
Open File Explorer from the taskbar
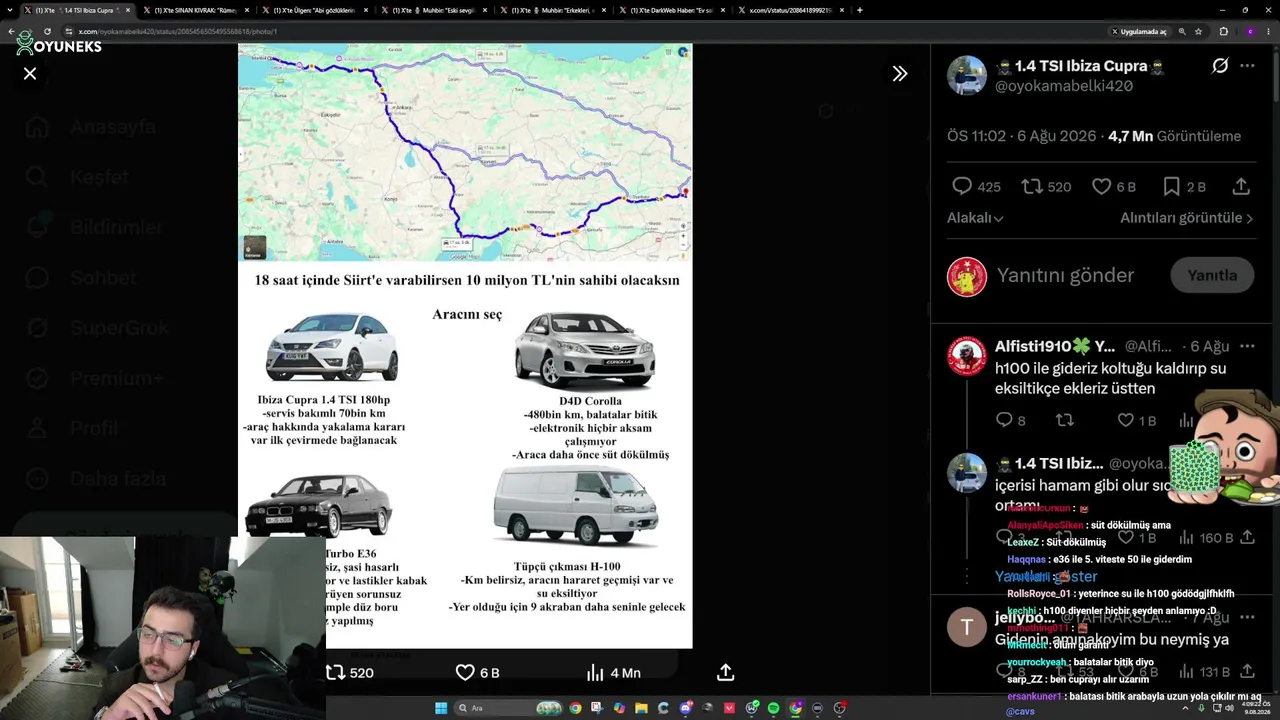click(641, 708)
